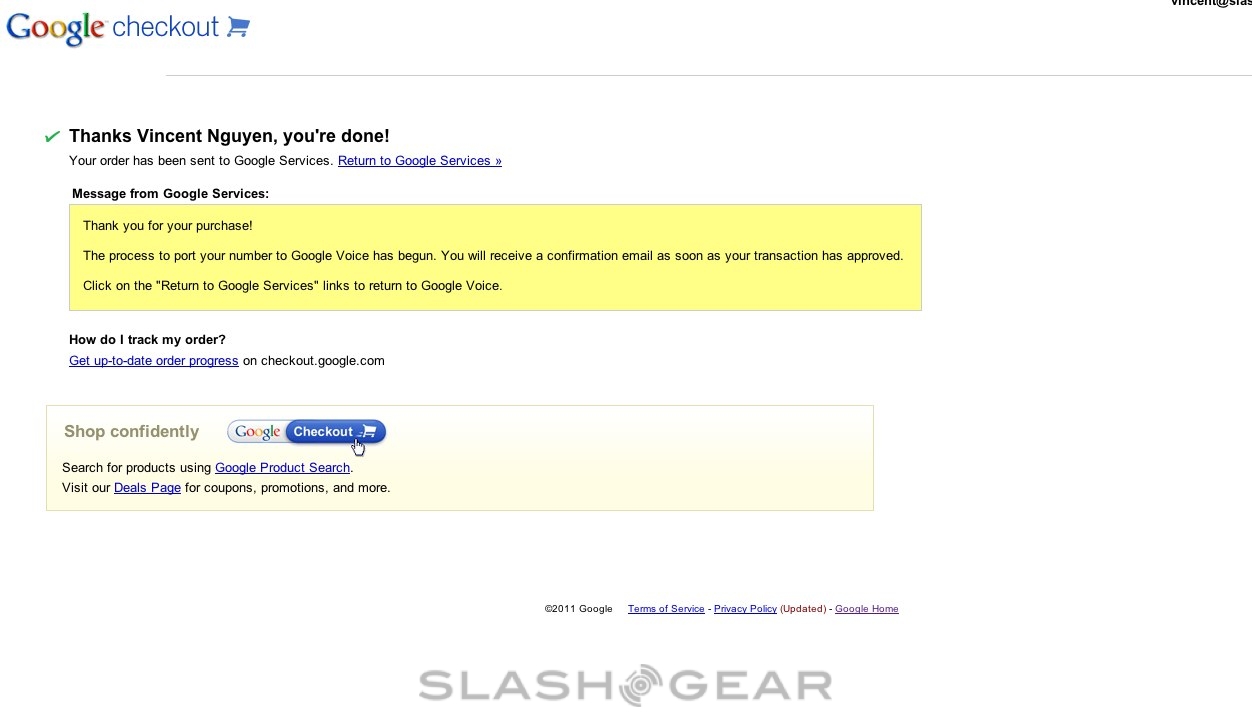This screenshot has width=1252, height=725.
Task: Click the 'Shop confidently' heading text
Action: click(131, 432)
